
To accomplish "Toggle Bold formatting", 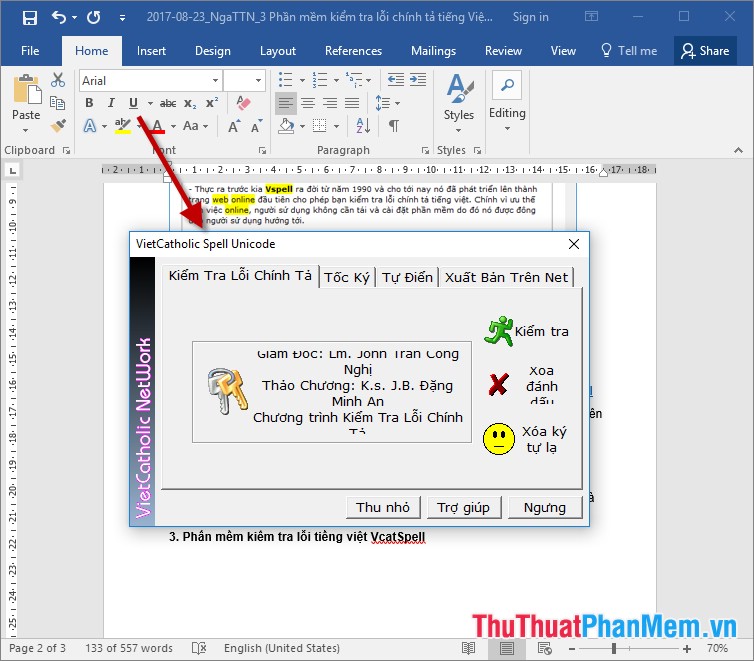I will tap(89, 103).
